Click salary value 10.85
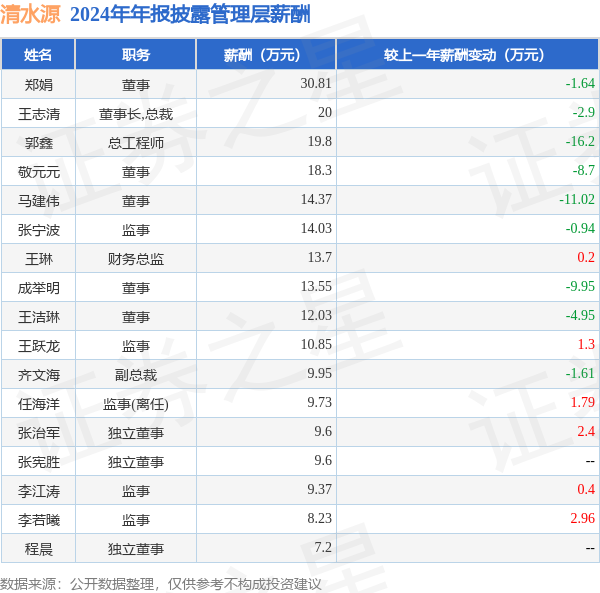 point(316,345)
